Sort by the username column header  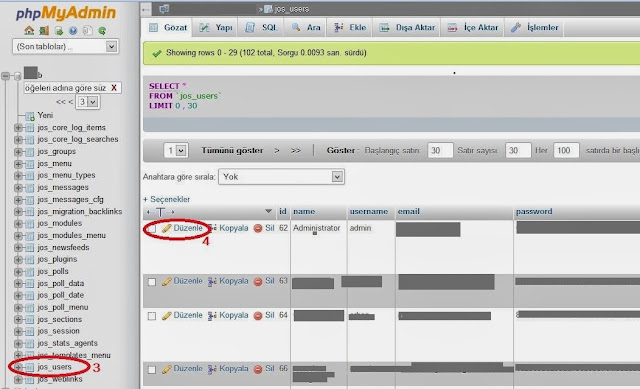(x=369, y=211)
